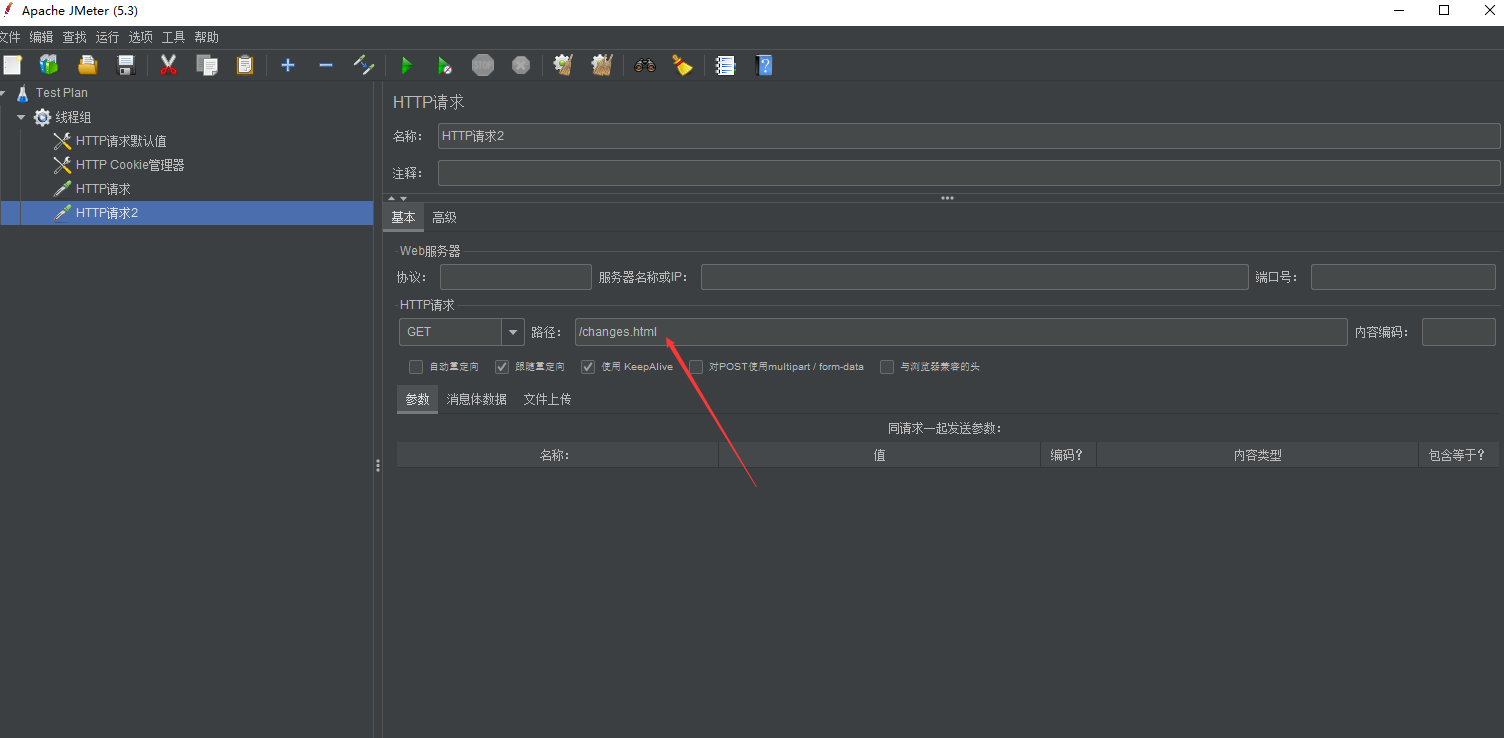Screen dimensions: 1504x738
Task: Open the 选项 menu
Action: (x=140, y=36)
